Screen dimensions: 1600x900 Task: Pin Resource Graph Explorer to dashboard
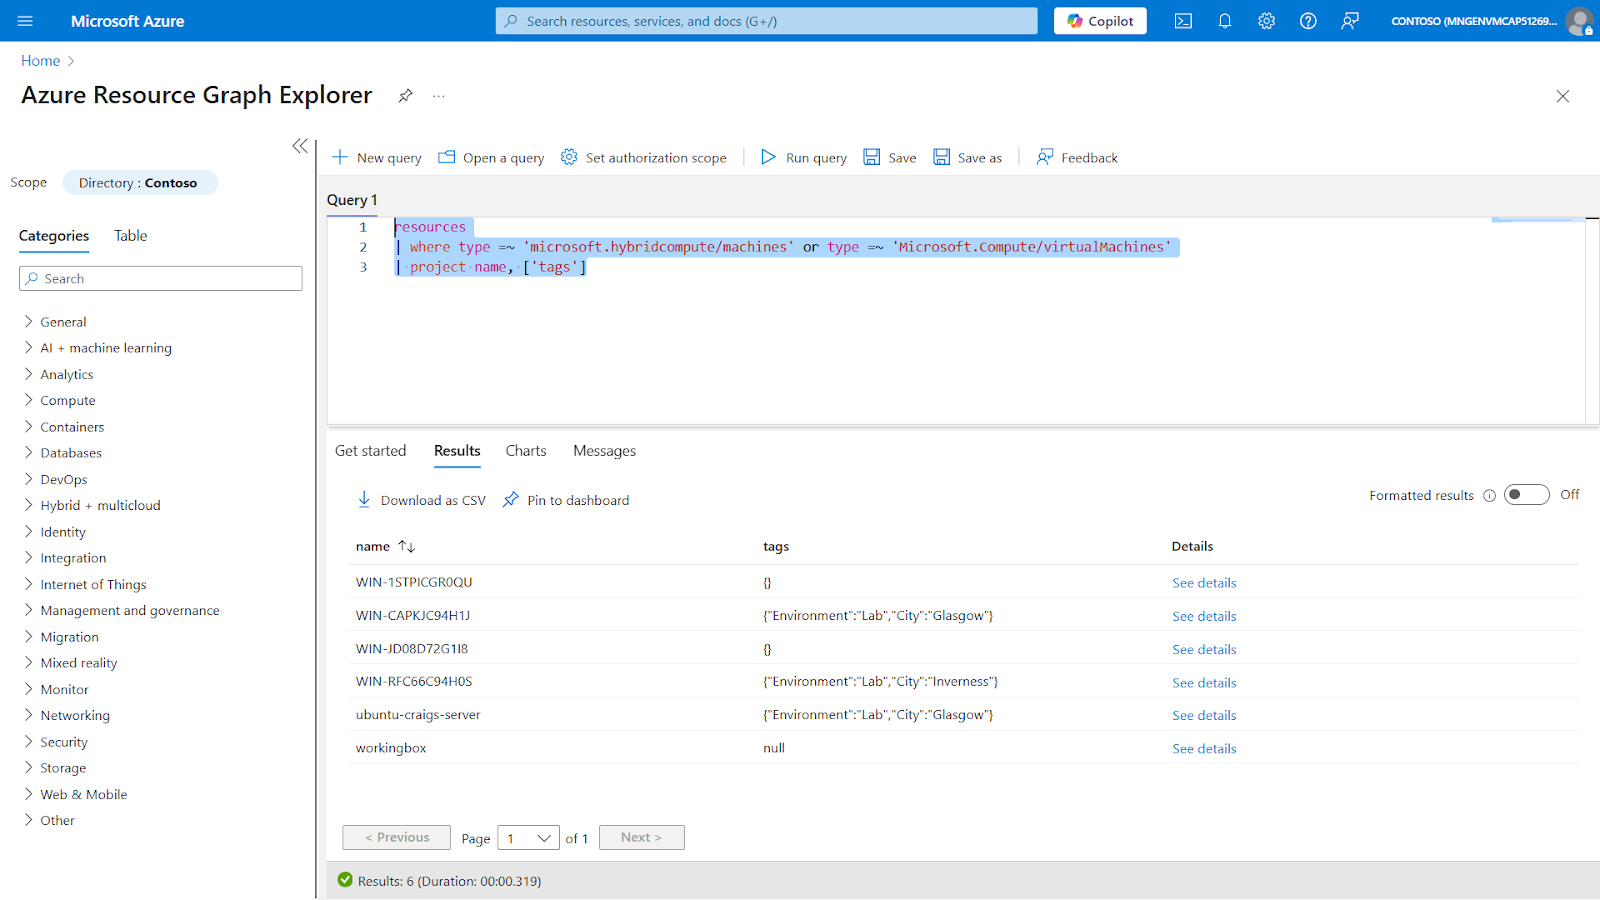click(x=405, y=96)
